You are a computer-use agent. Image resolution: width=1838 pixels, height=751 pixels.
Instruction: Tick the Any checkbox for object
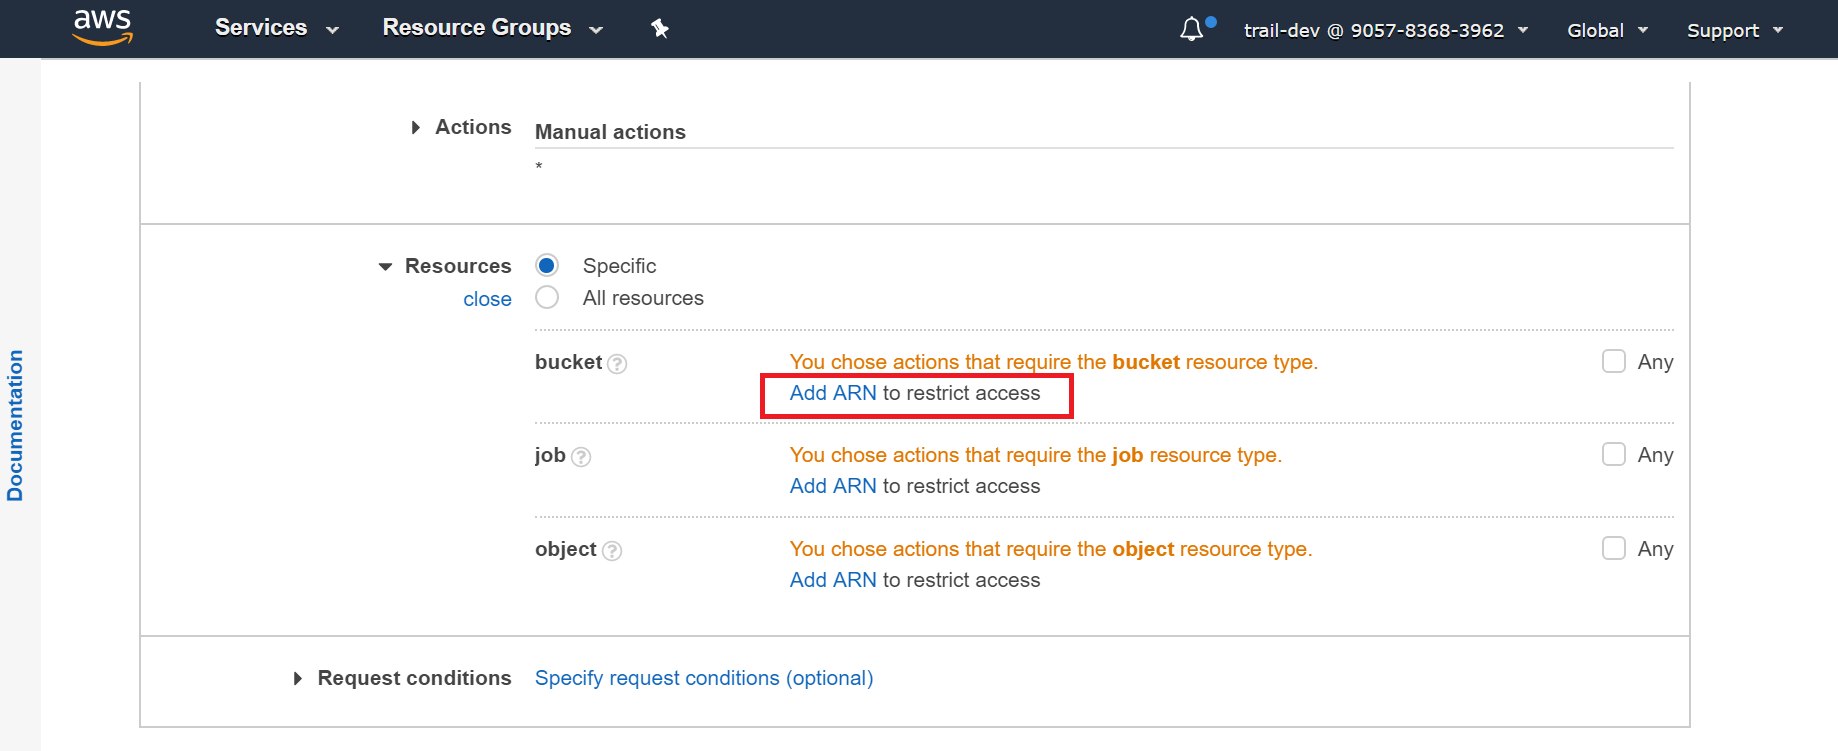click(1613, 548)
